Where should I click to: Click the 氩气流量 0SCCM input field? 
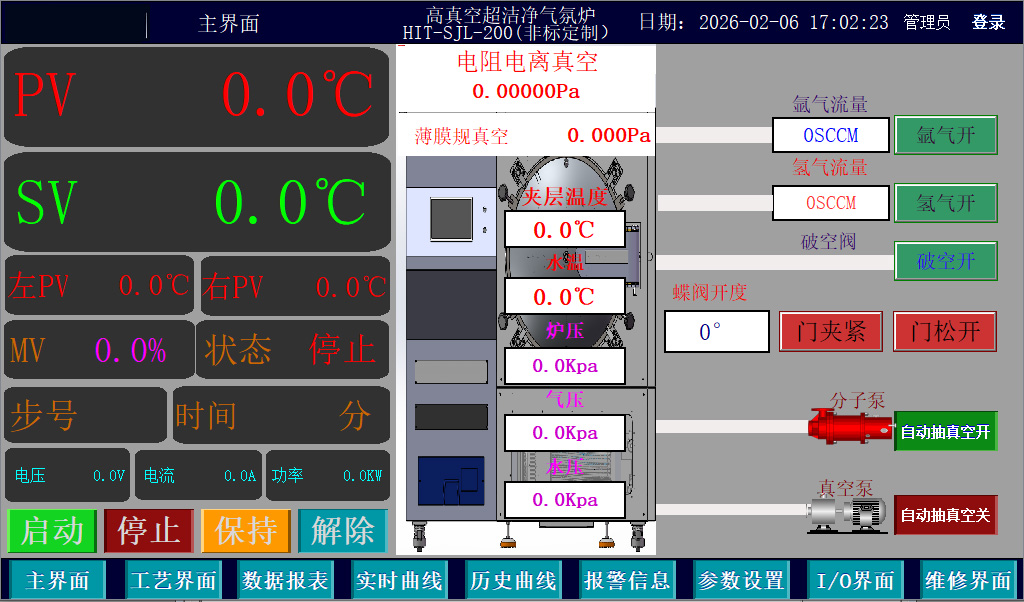(830, 135)
